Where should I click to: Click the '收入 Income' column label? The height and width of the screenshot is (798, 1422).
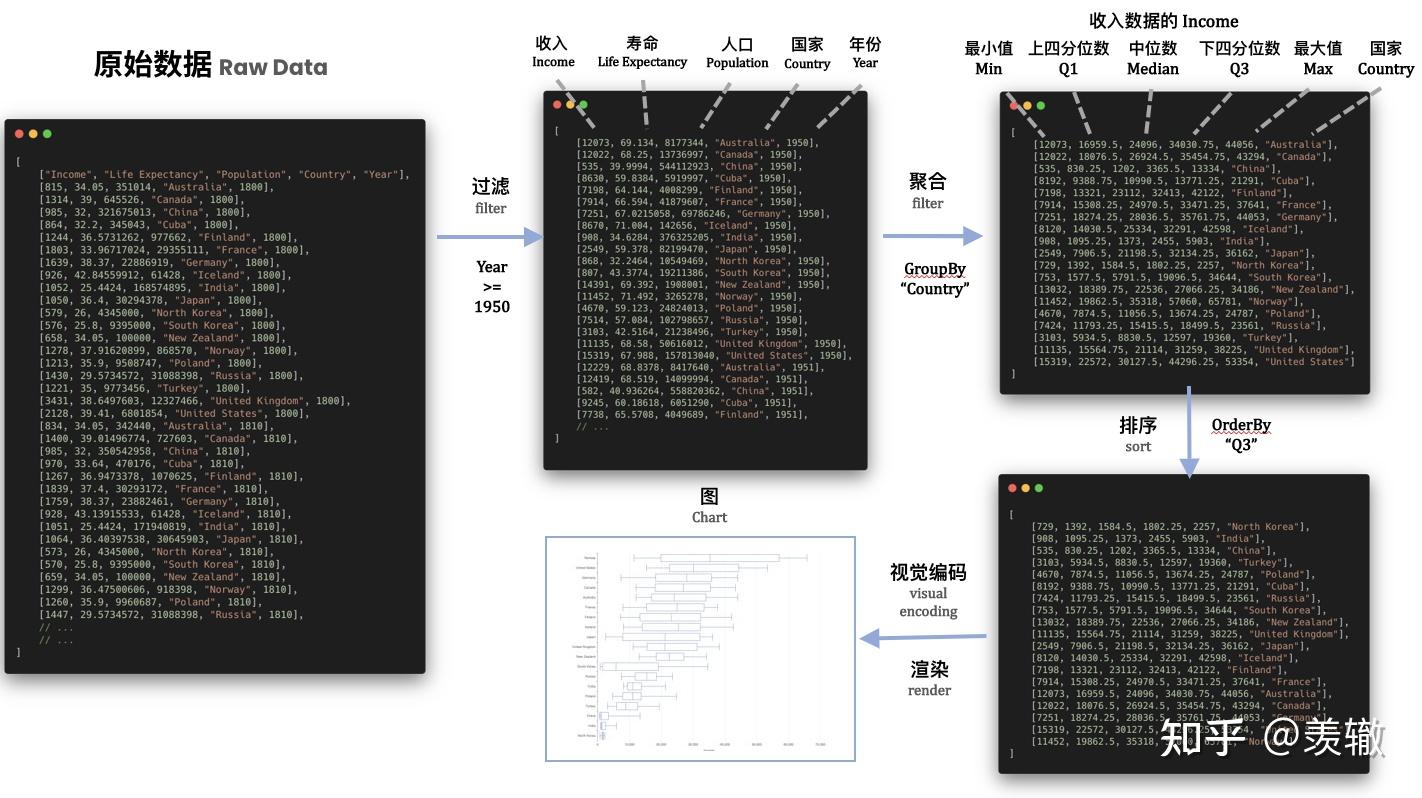click(553, 52)
